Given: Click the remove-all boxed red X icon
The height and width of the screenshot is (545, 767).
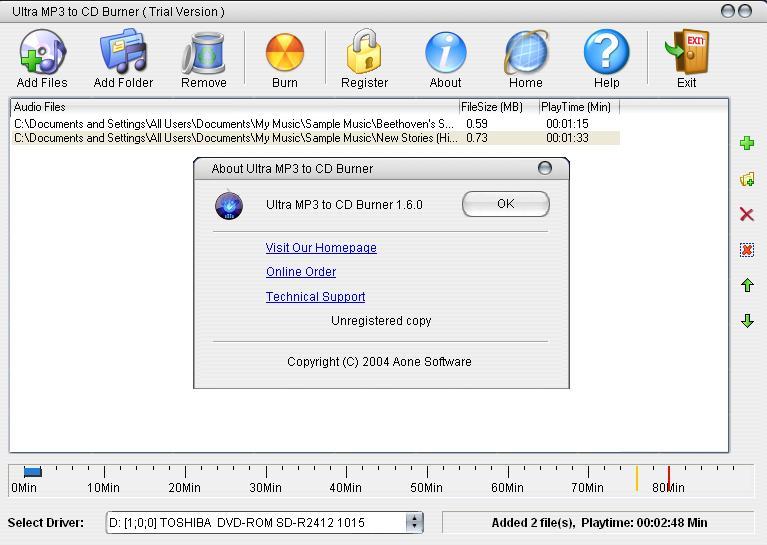Looking at the screenshot, I should 747,250.
